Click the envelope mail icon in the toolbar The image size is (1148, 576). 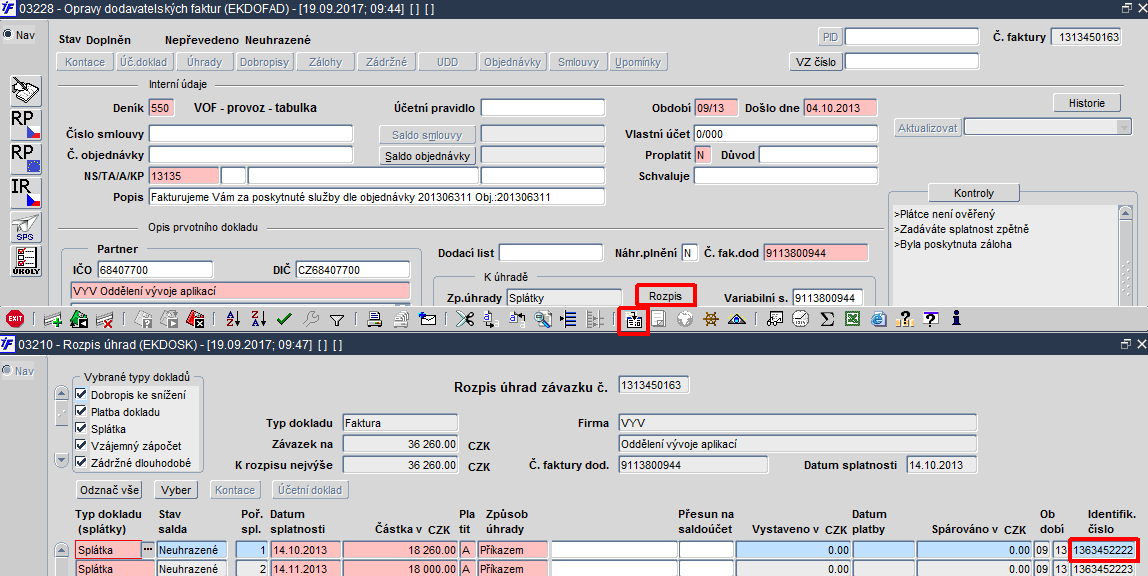click(428, 319)
